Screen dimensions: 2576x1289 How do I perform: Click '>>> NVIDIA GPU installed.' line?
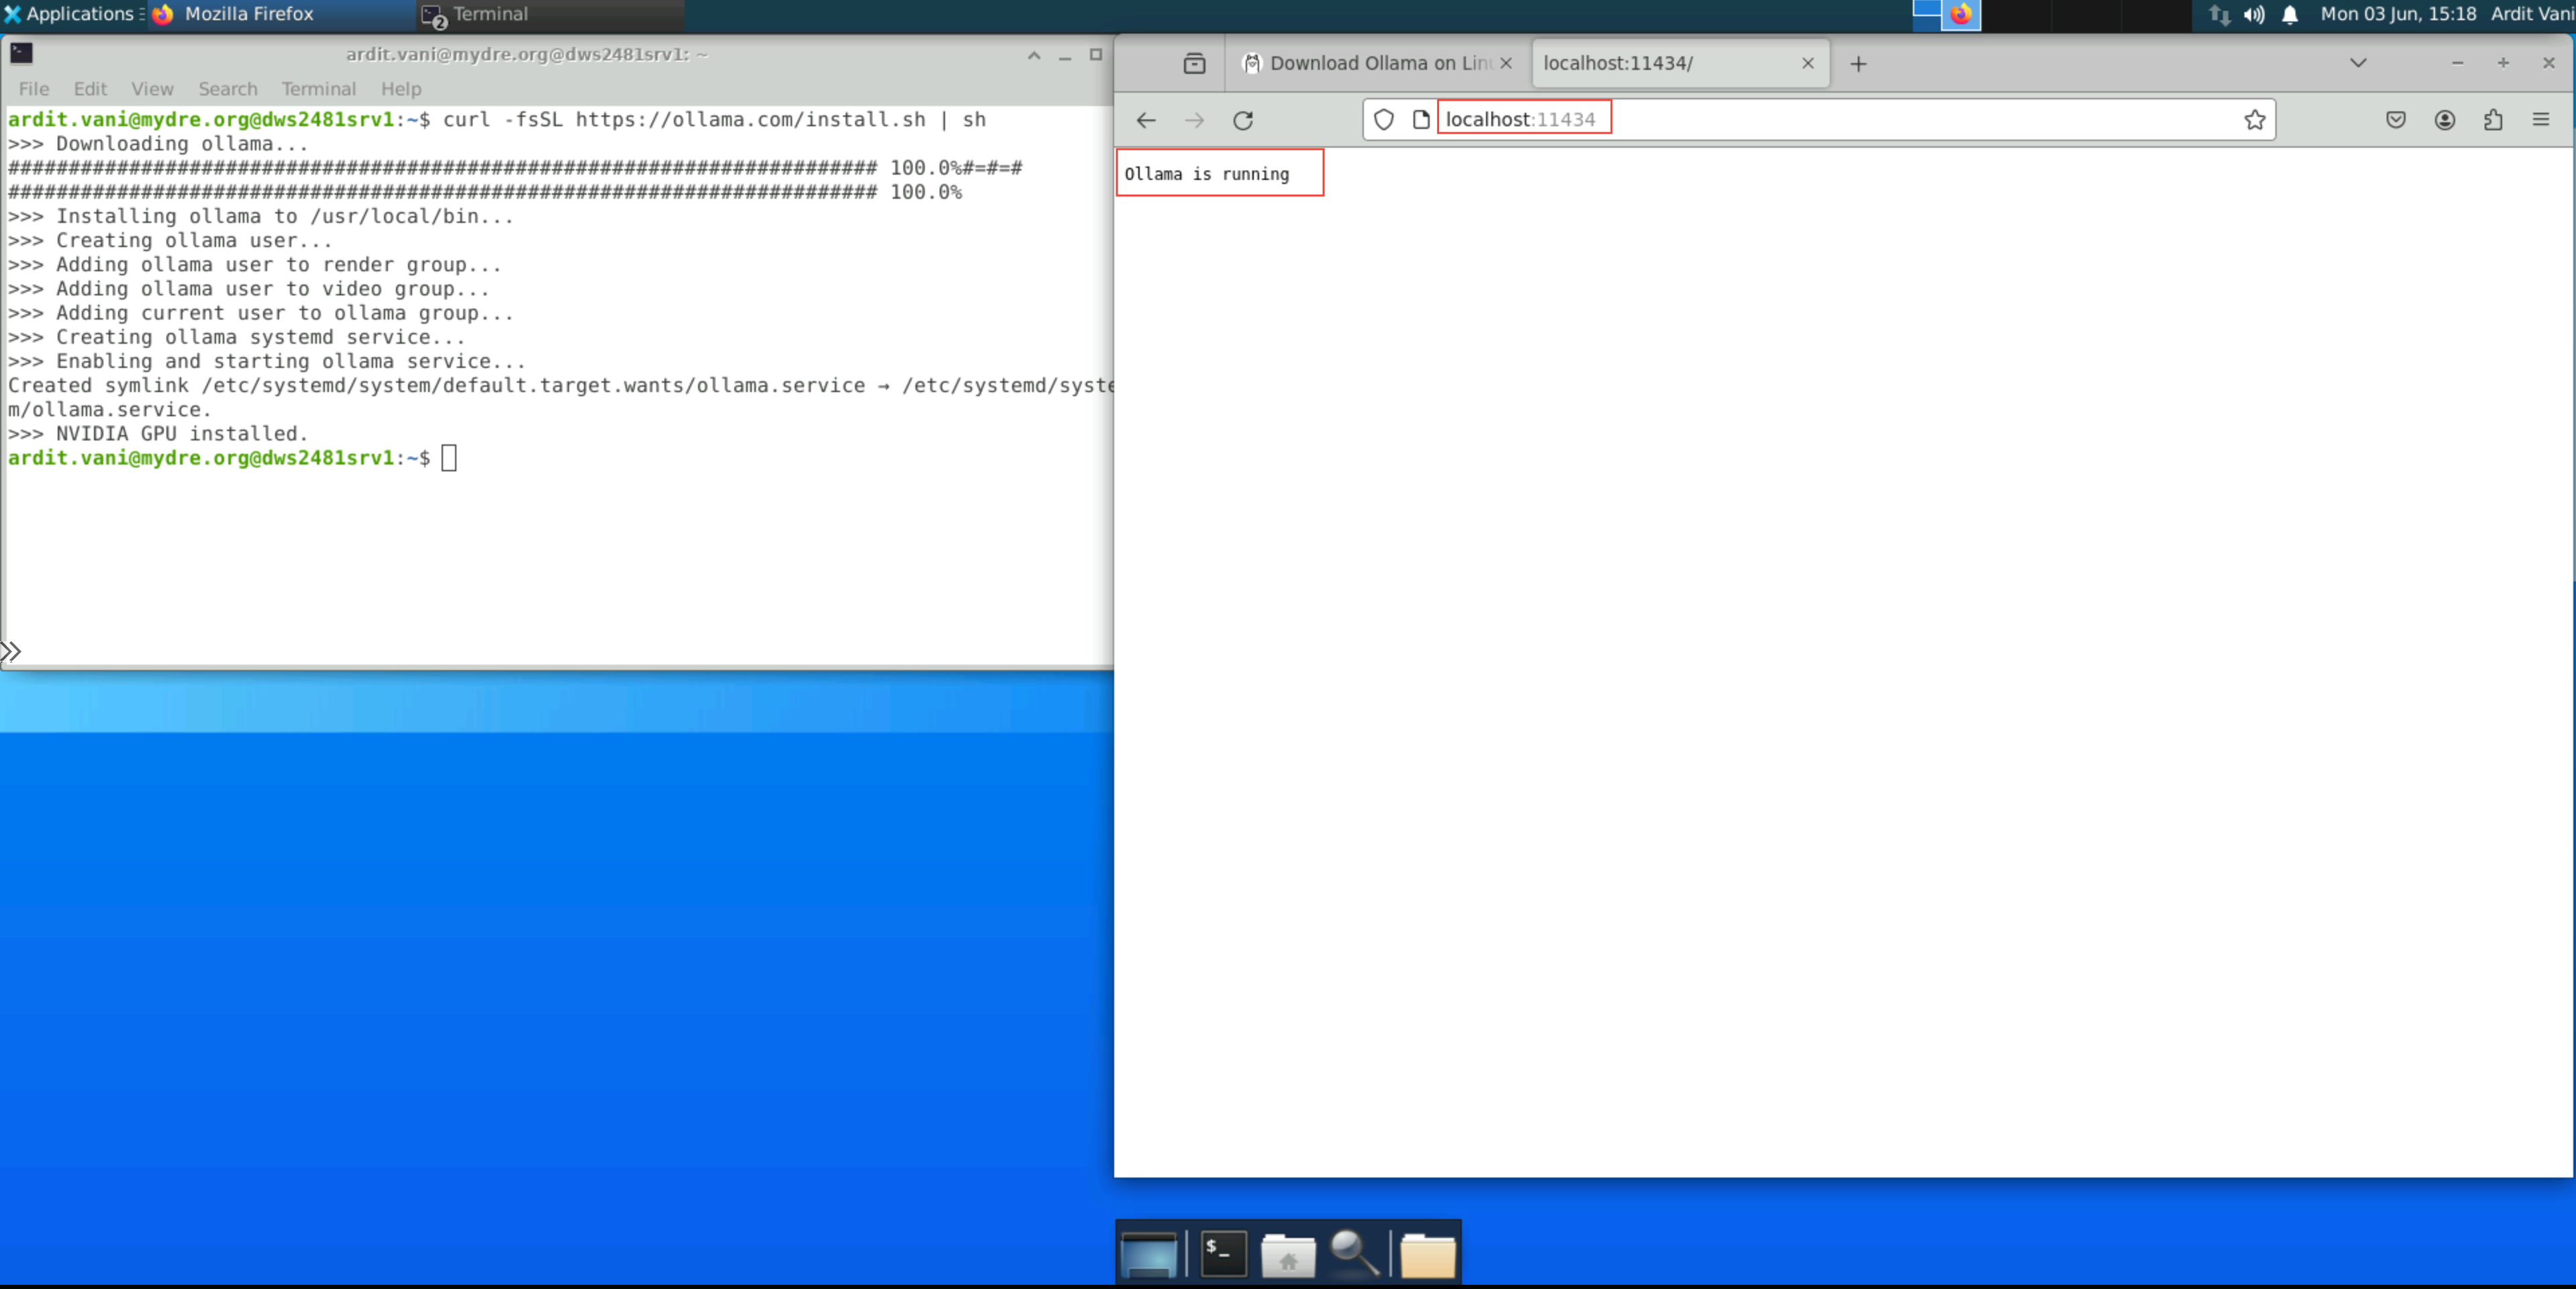[x=158, y=434]
